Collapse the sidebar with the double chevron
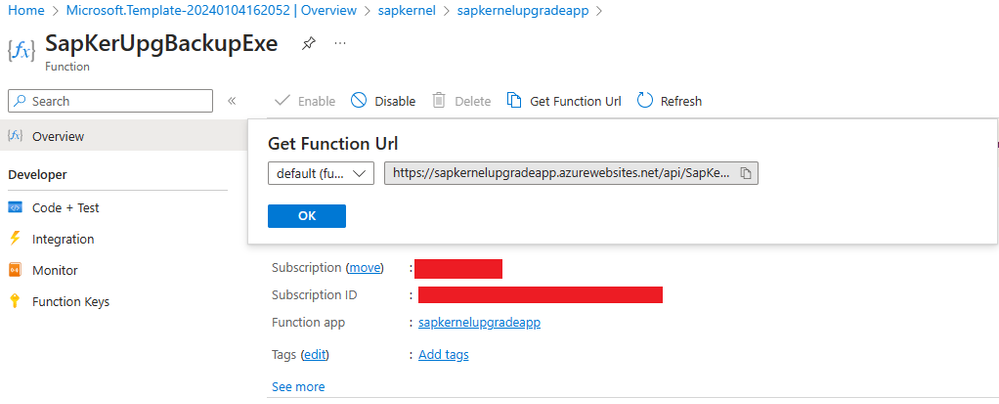999x404 pixels. 232,101
